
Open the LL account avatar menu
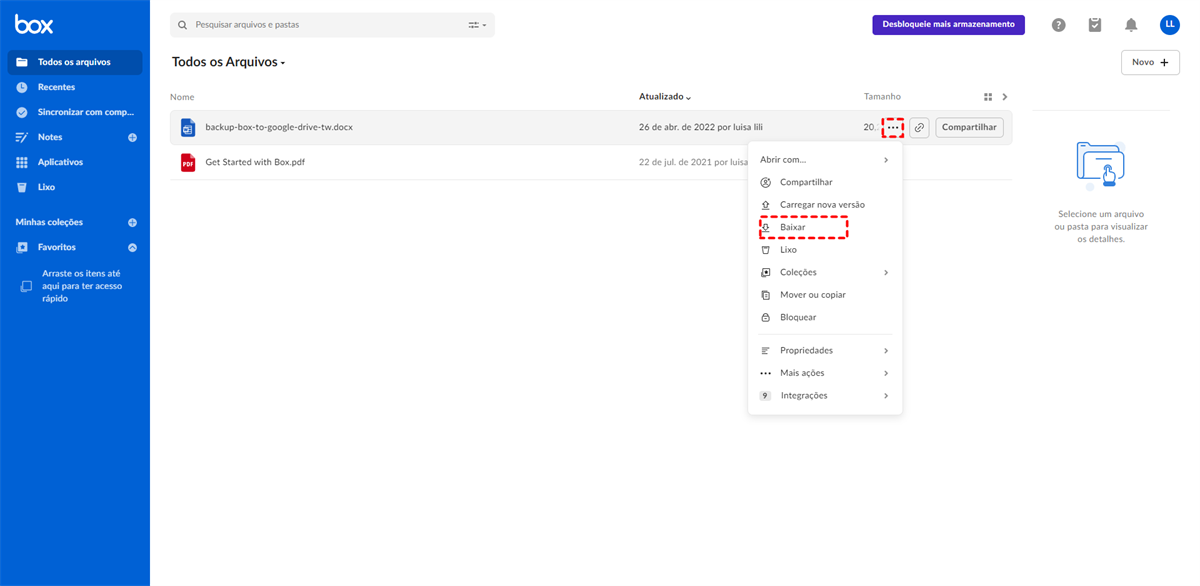point(1169,25)
